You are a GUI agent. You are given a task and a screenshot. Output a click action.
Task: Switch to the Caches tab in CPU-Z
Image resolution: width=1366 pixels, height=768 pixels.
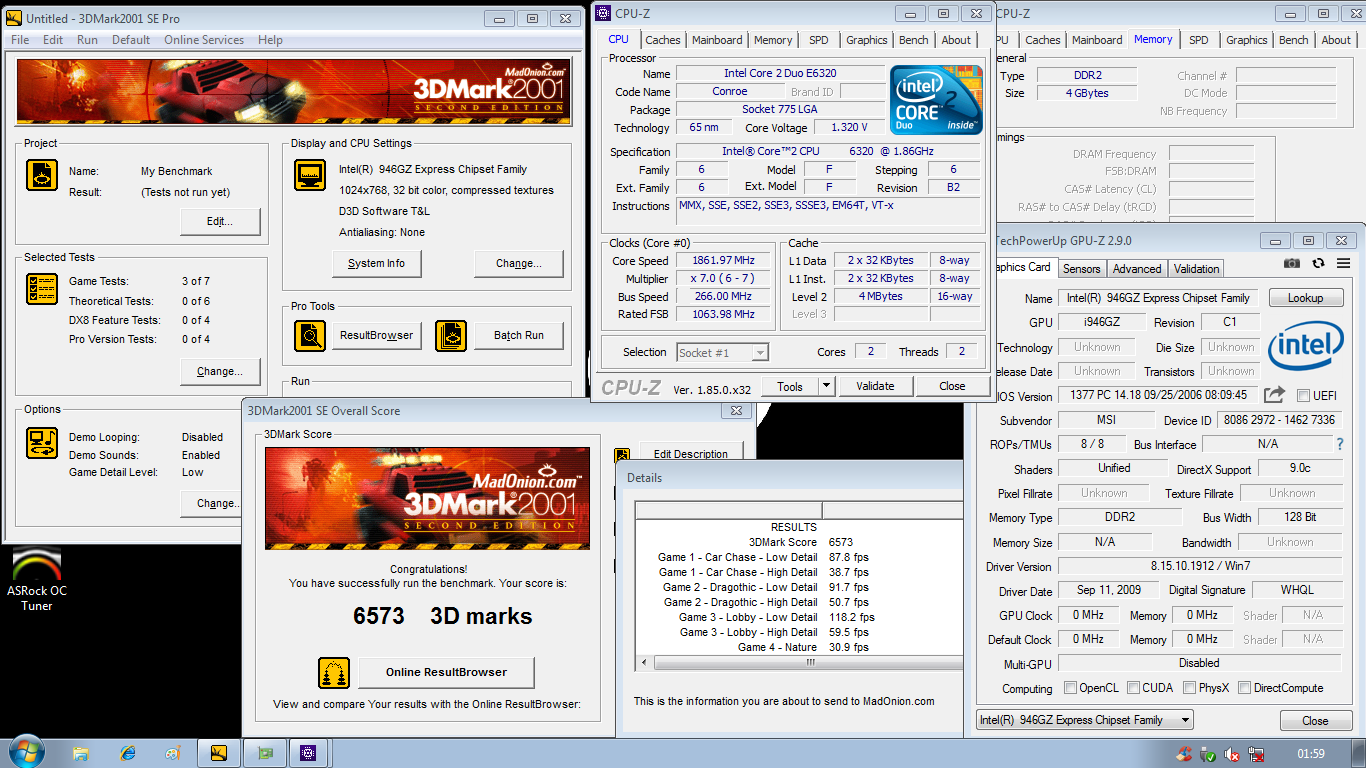pyautogui.click(x=662, y=40)
